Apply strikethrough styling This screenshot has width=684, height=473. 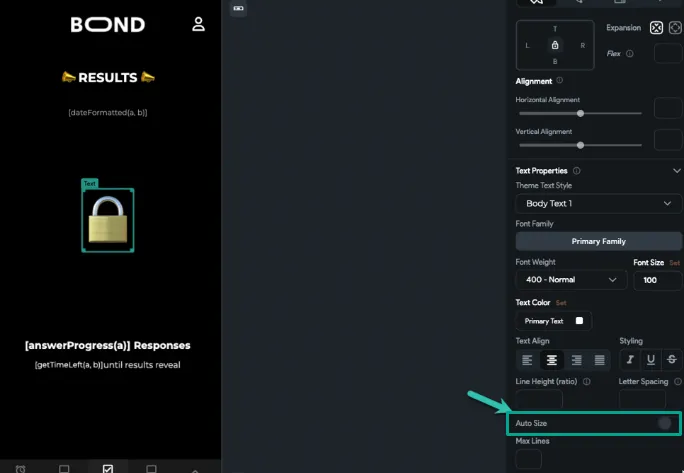coord(672,359)
